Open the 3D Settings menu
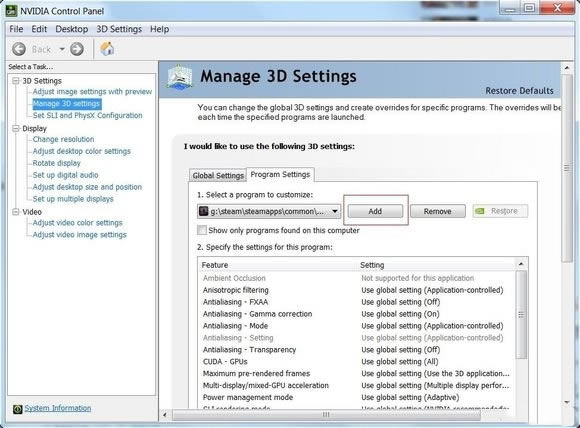 pos(119,29)
